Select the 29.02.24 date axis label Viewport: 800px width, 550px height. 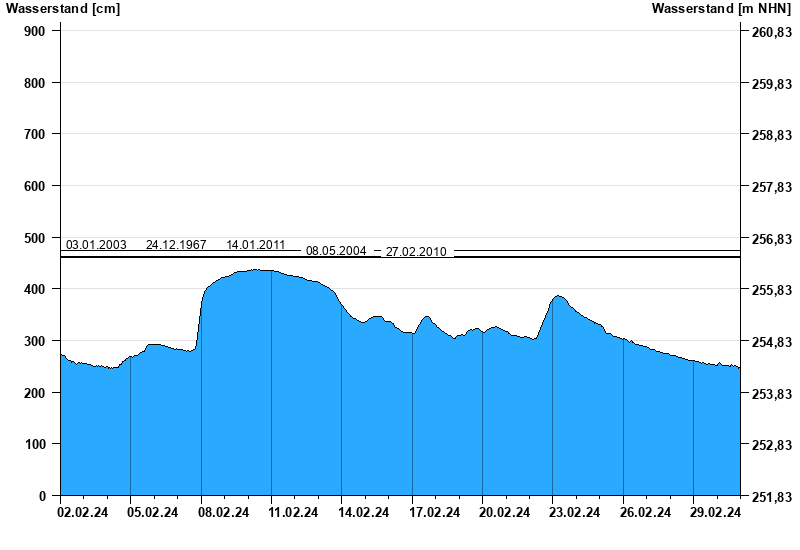tap(715, 513)
